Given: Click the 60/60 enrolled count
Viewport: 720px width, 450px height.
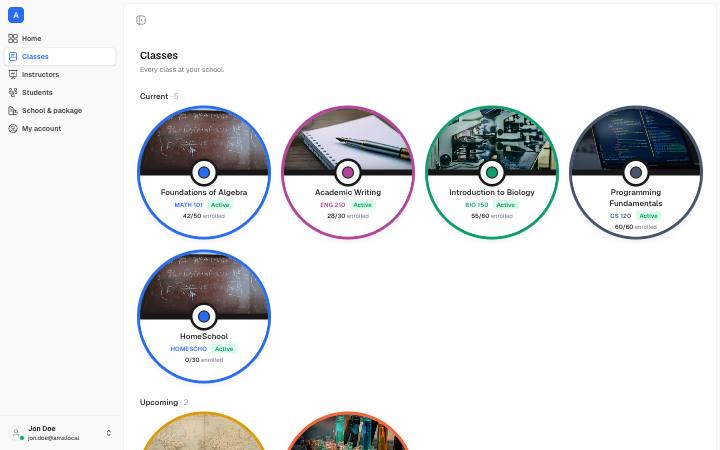Looking at the screenshot, I should (x=636, y=227).
